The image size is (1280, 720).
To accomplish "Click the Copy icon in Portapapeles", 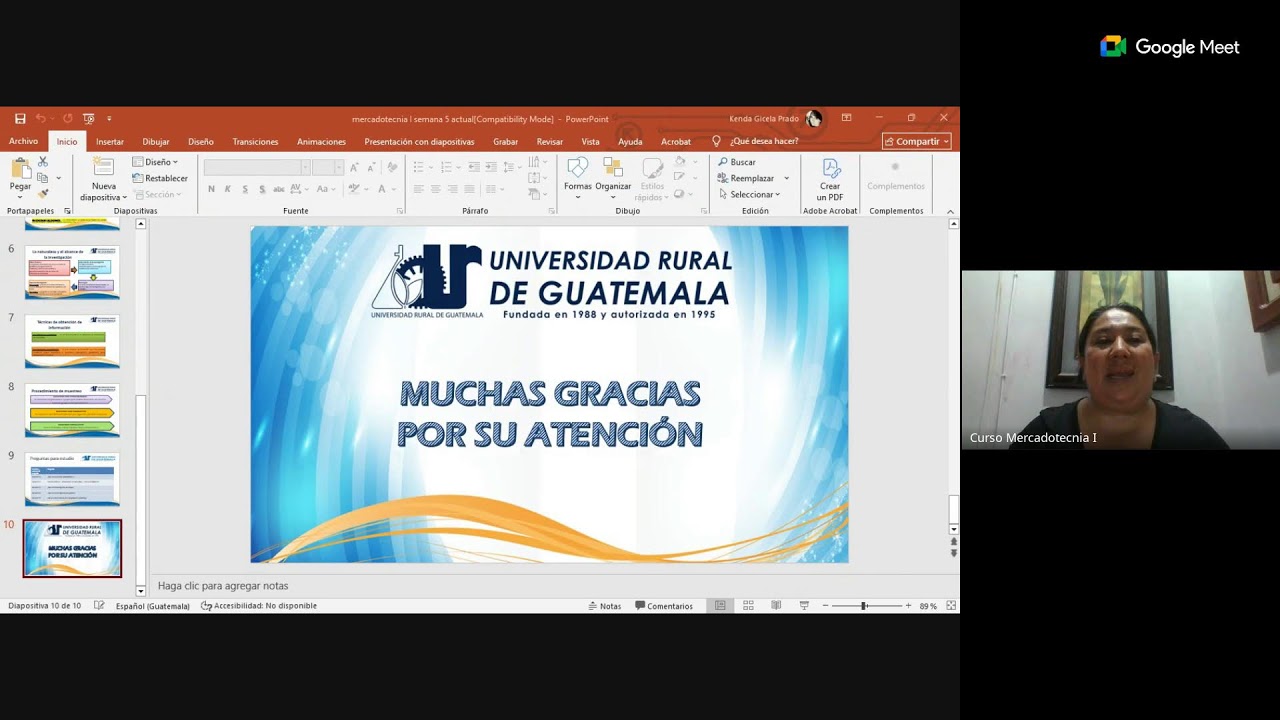I will 43,178.
